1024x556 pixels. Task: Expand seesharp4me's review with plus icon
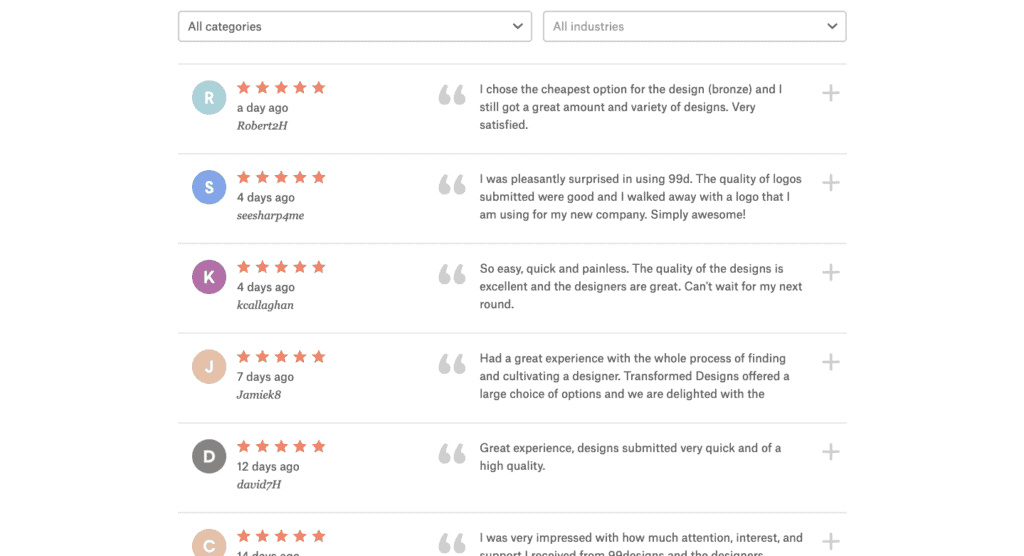click(x=831, y=182)
